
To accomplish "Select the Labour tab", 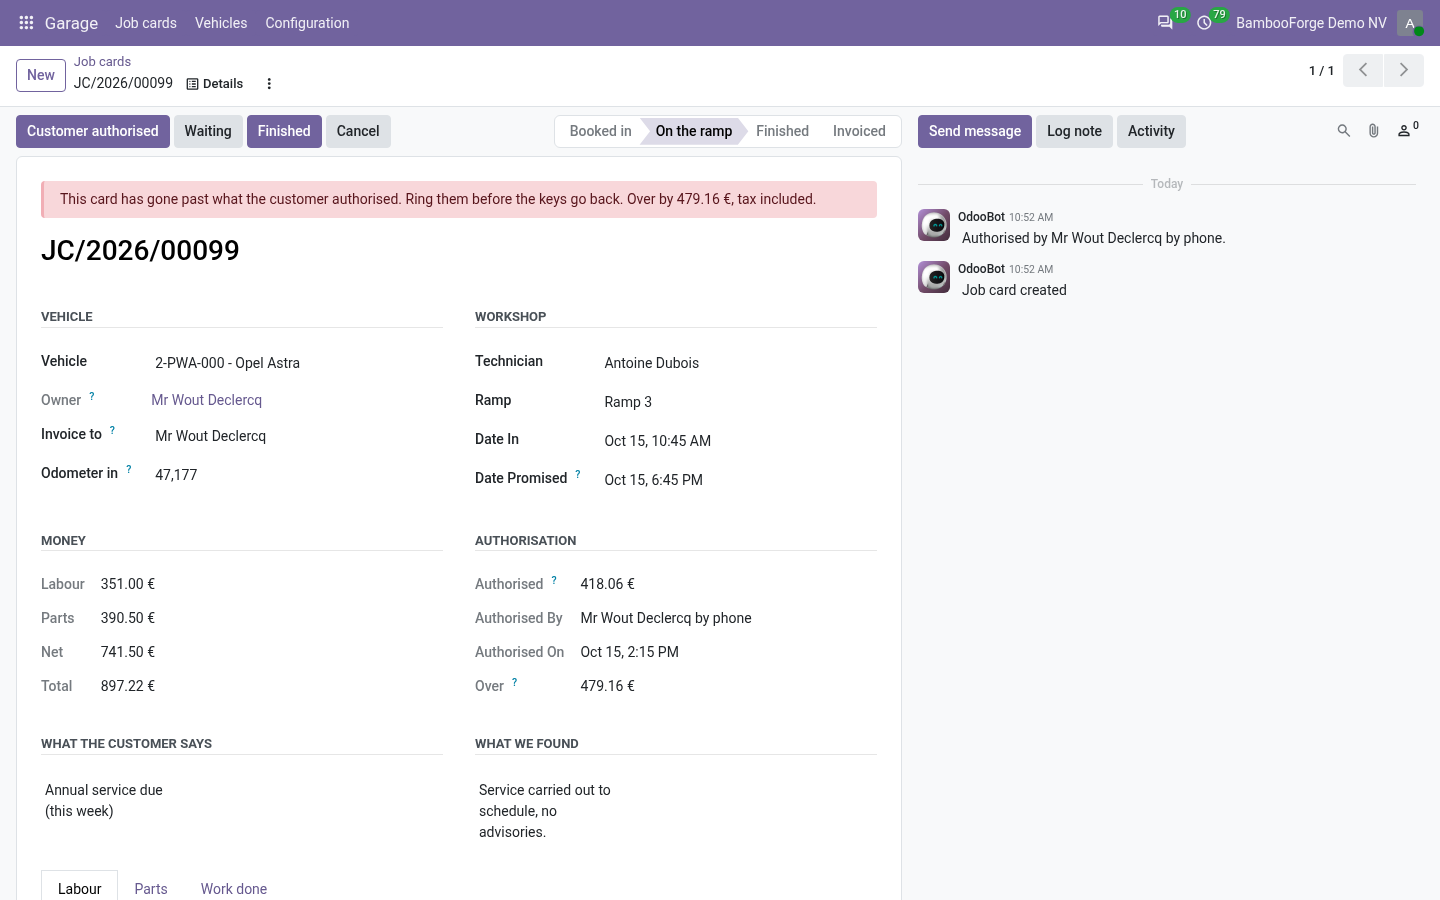I will 80,888.
